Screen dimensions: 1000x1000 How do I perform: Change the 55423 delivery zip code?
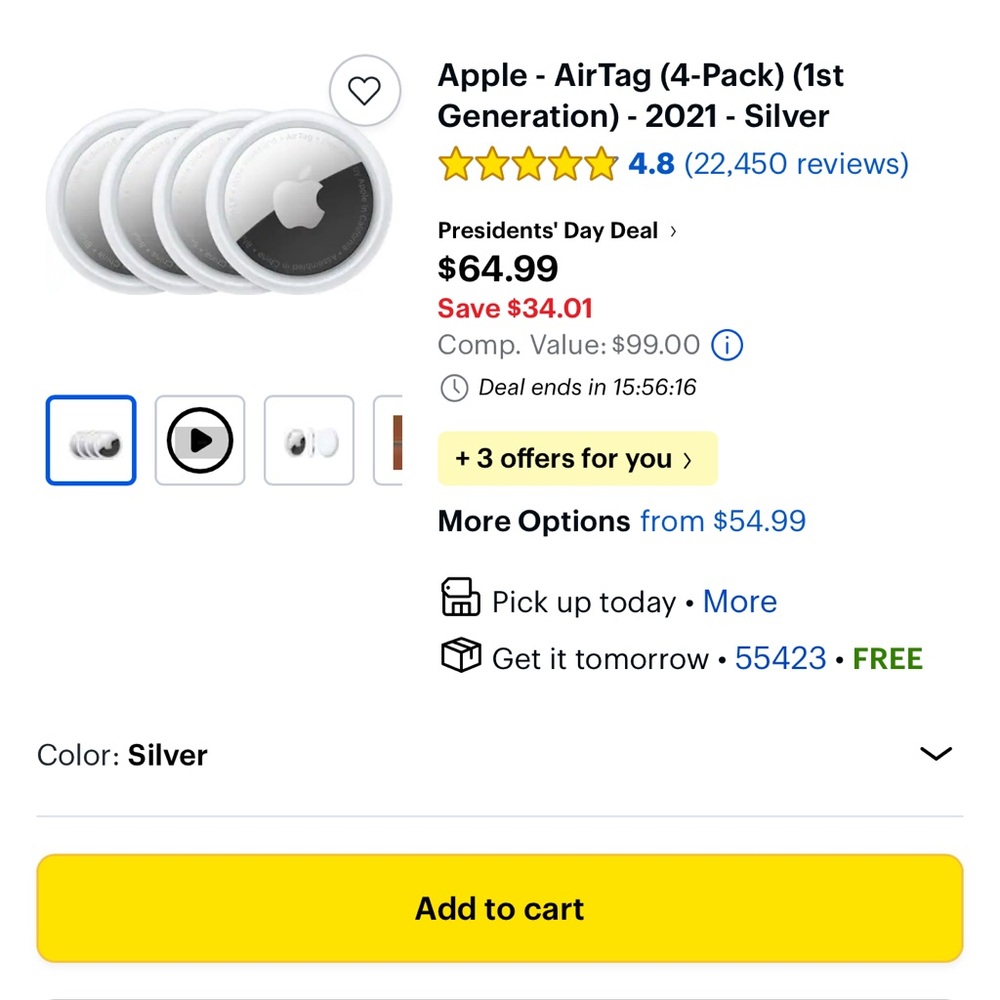780,658
